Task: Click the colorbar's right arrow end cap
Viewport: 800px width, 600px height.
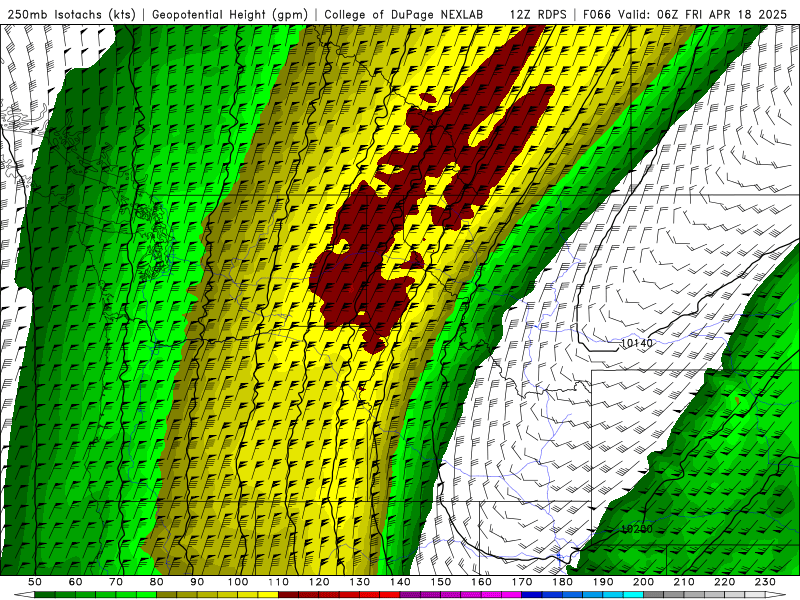Action: click(776, 595)
